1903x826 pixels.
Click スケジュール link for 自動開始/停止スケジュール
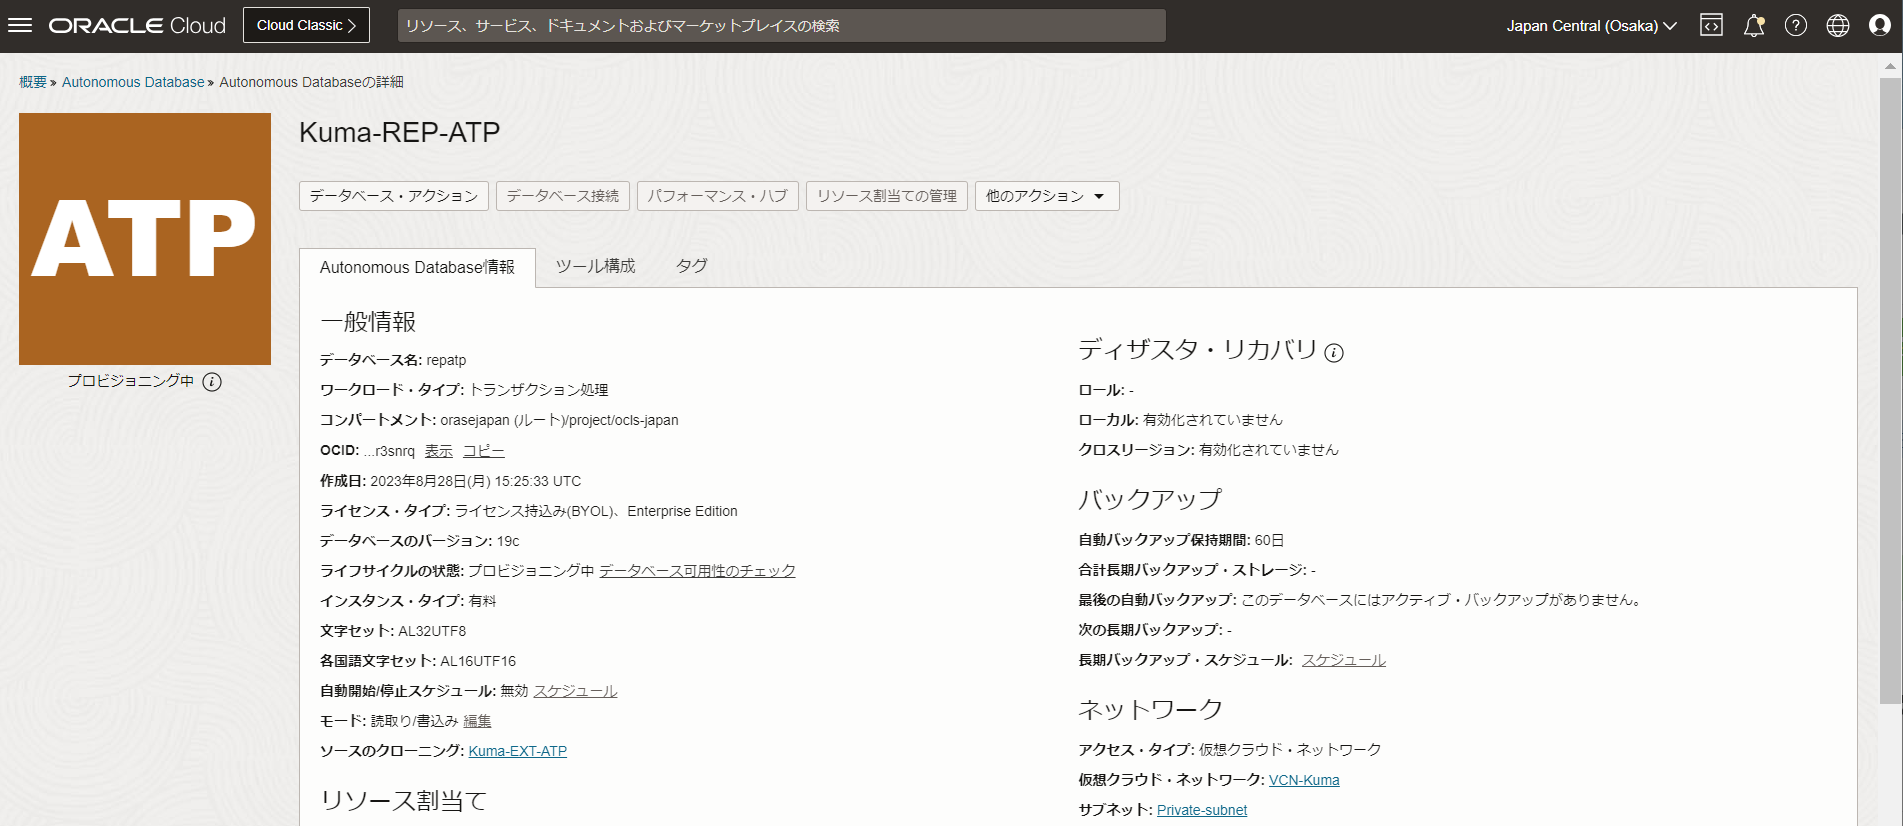tap(575, 691)
